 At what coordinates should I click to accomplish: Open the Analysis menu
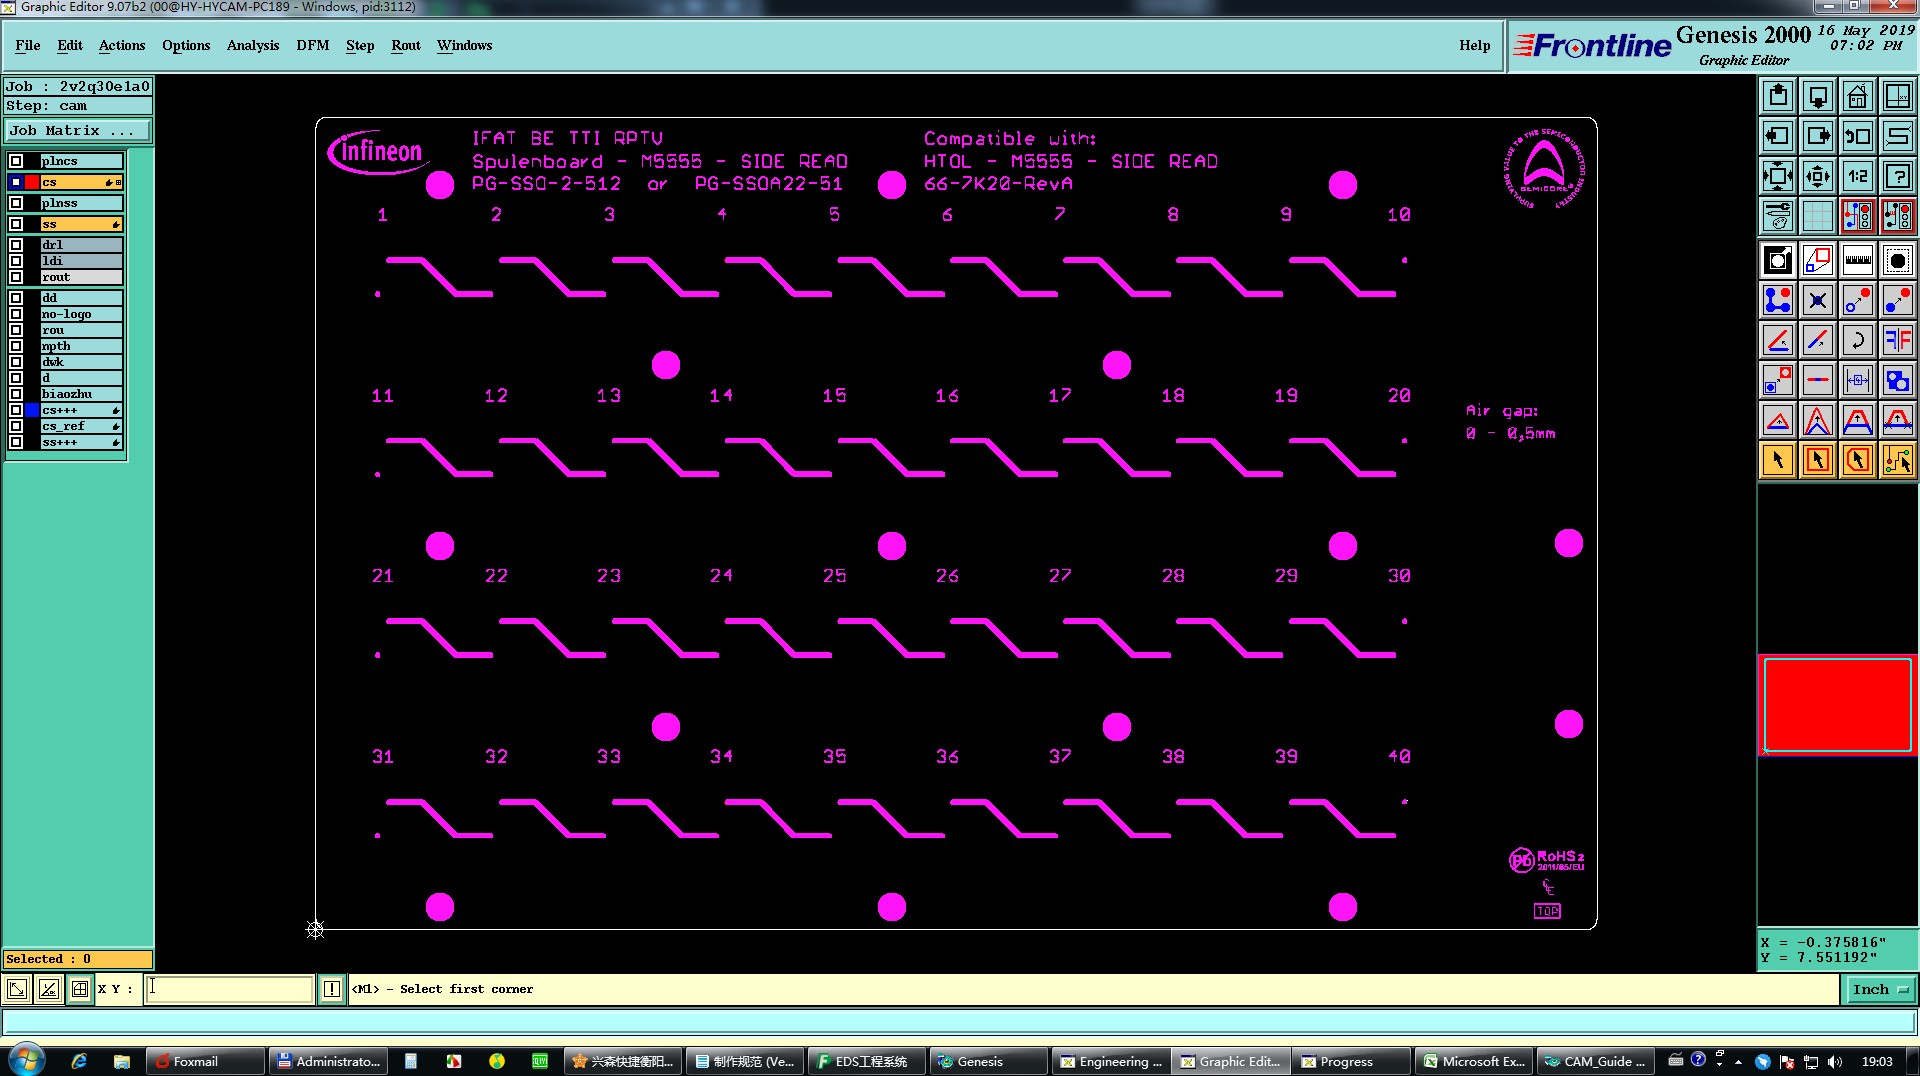tap(253, 46)
